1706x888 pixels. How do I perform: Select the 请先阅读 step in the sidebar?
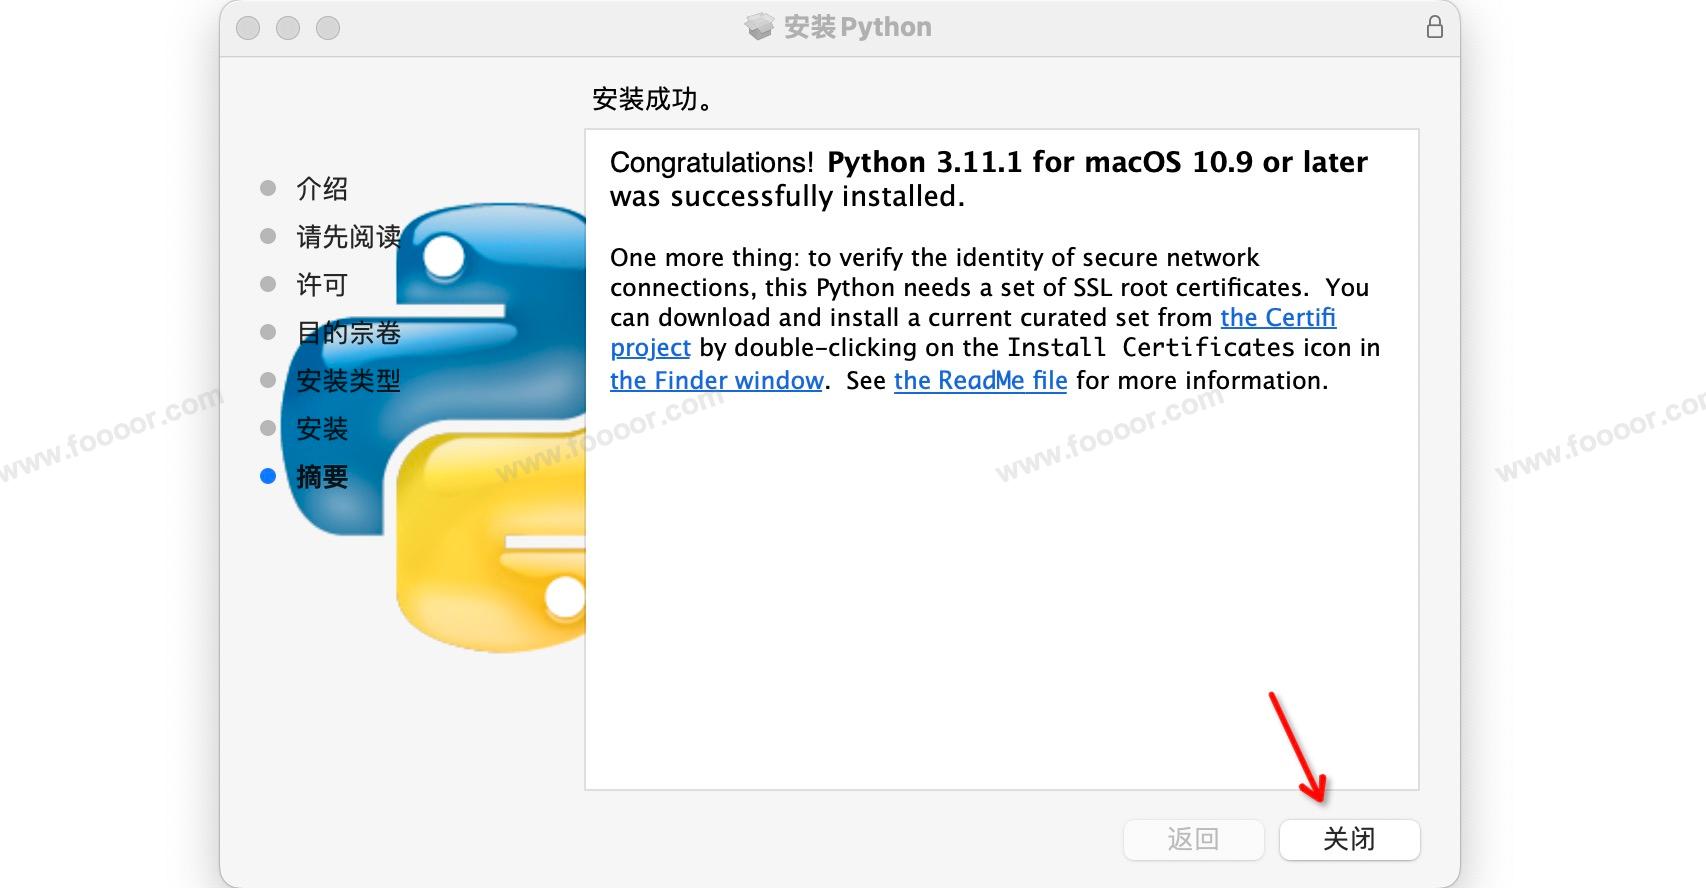coord(348,237)
